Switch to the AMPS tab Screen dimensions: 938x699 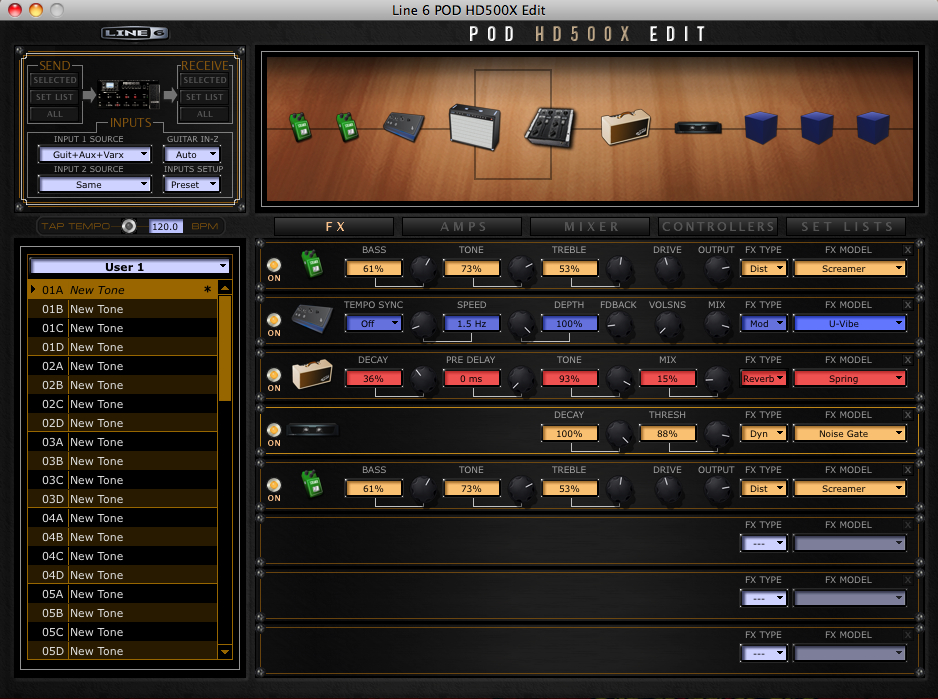point(461,226)
